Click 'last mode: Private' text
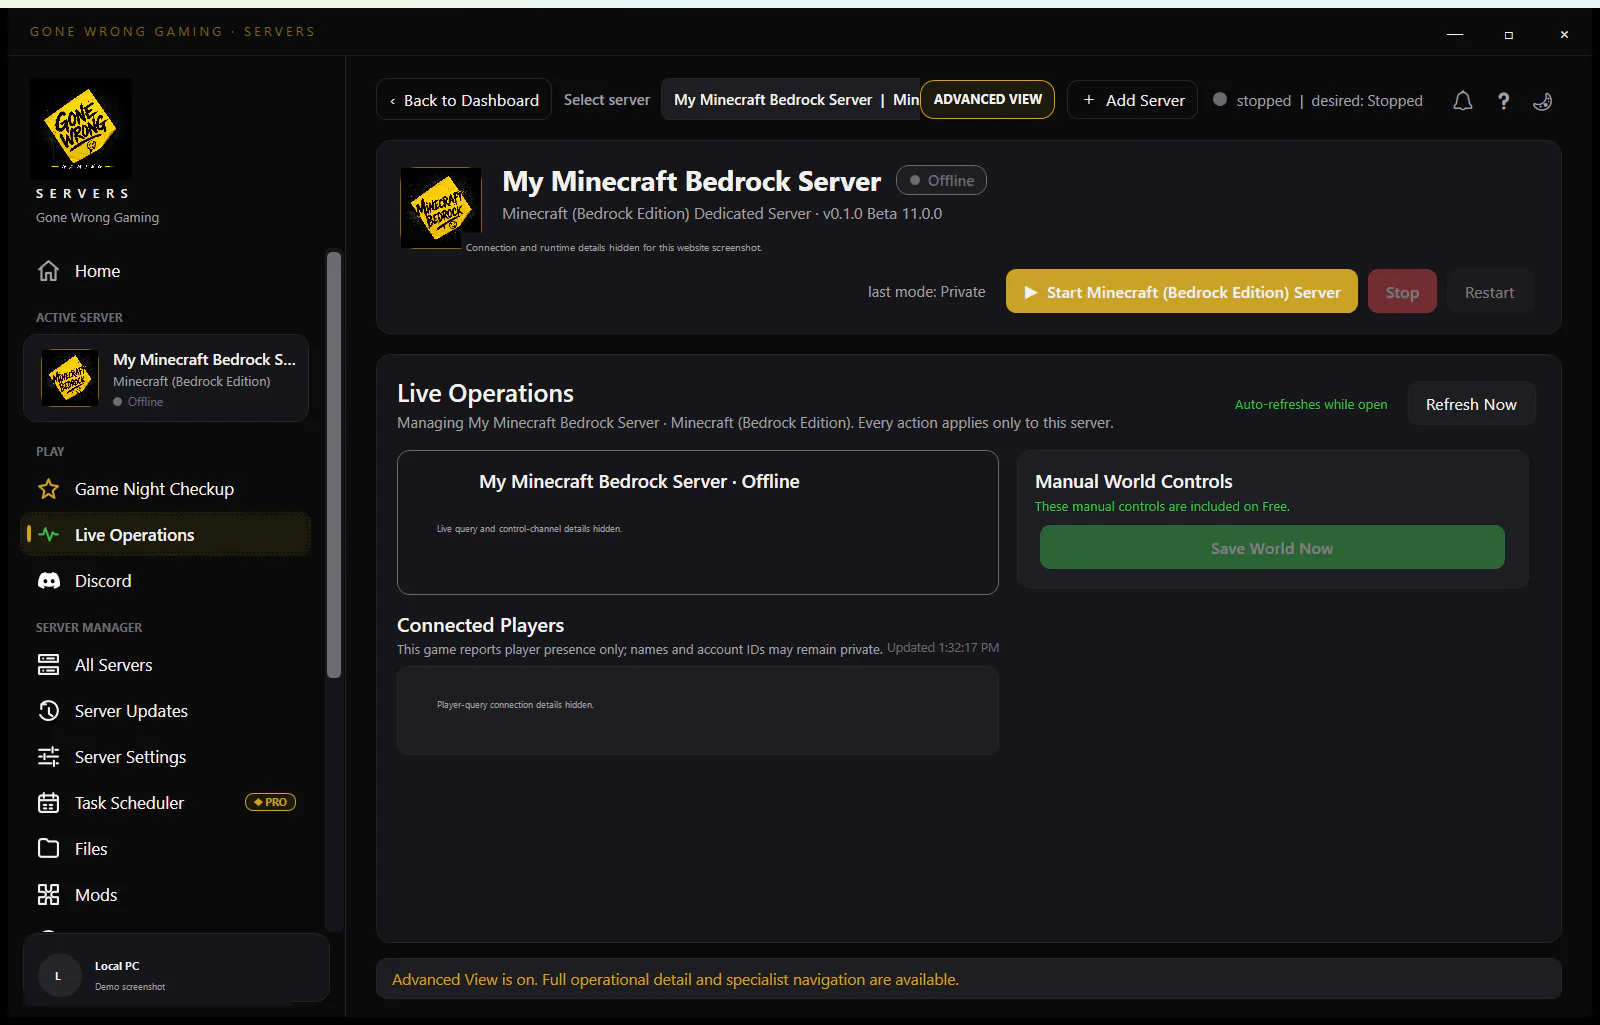Image resolution: width=1600 pixels, height=1025 pixels. pos(926,292)
